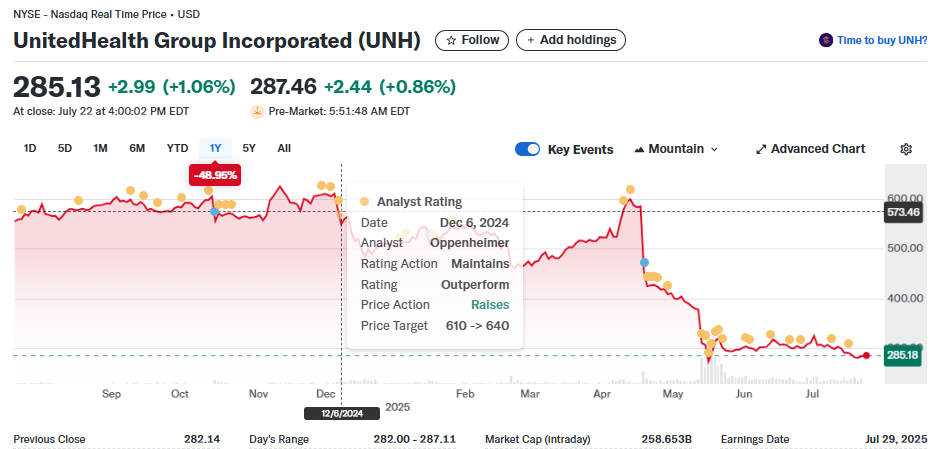Click the UnitedHealth Group Incorporated (UNH) heading

click(217, 41)
